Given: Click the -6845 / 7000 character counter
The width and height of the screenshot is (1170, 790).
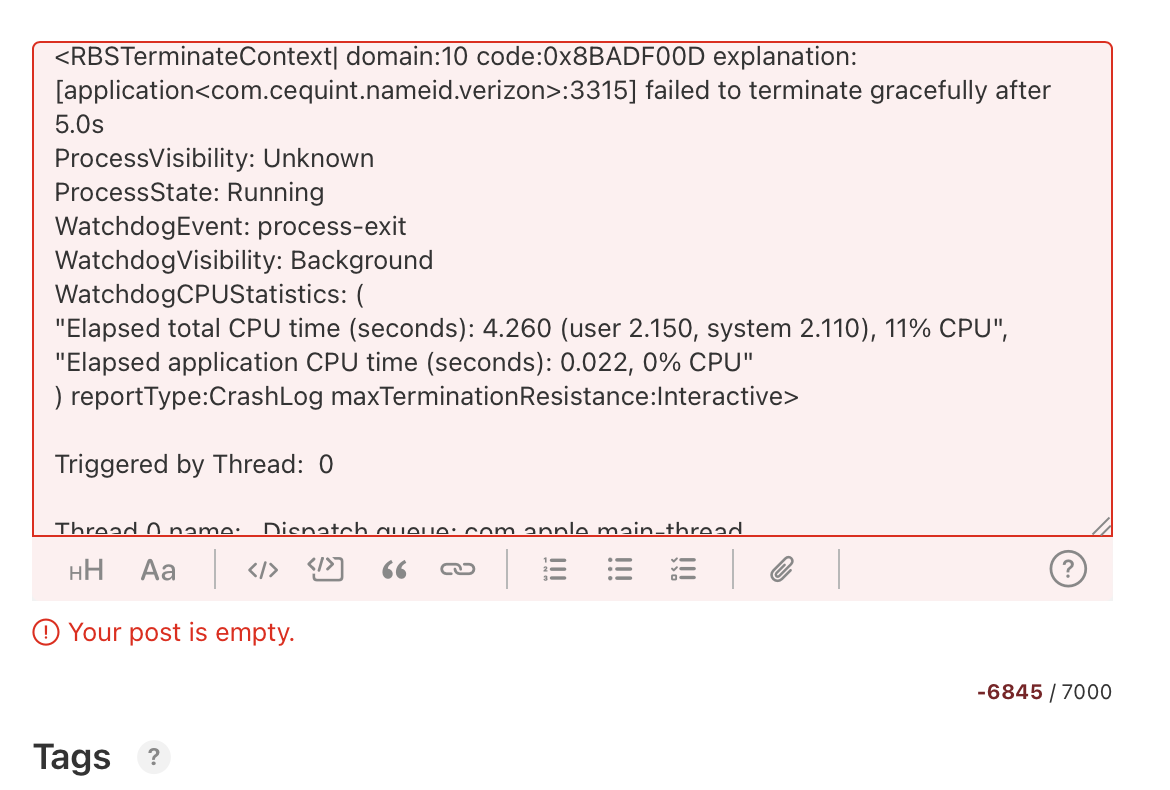Looking at the screenshot, I should pyautogui.click(x=1044, y=692).
